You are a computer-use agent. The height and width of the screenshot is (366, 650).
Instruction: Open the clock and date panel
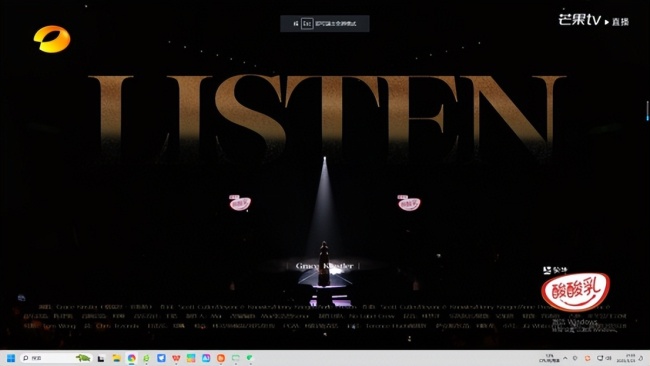click(626, 358)
